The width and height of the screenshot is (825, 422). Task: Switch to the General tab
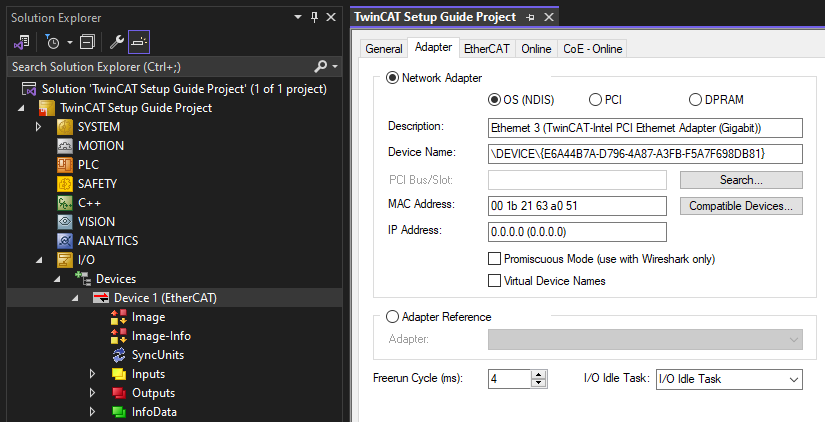[x=384, y=49]
